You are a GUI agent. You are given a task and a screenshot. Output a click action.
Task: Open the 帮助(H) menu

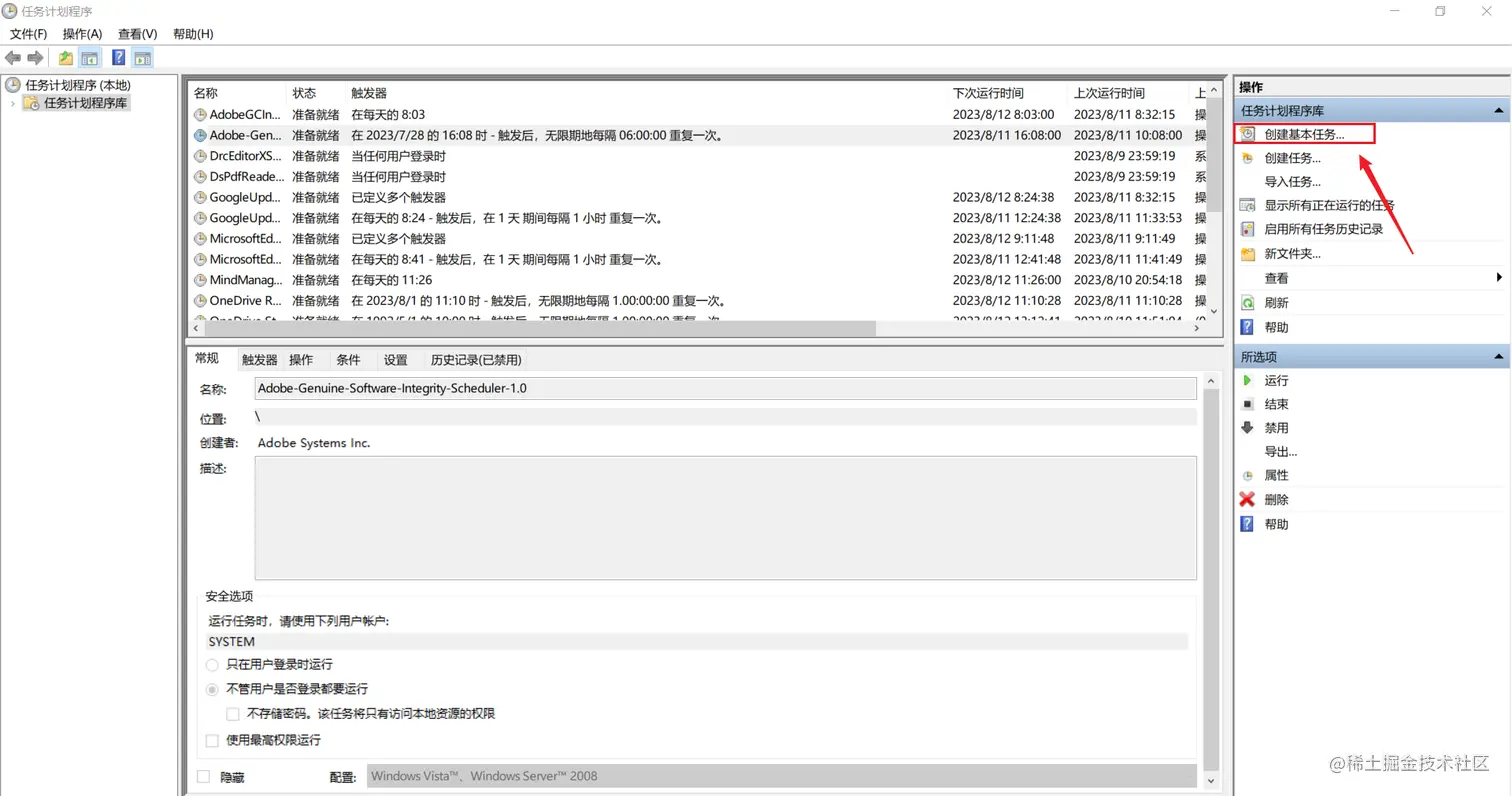[x=193, y=34]
